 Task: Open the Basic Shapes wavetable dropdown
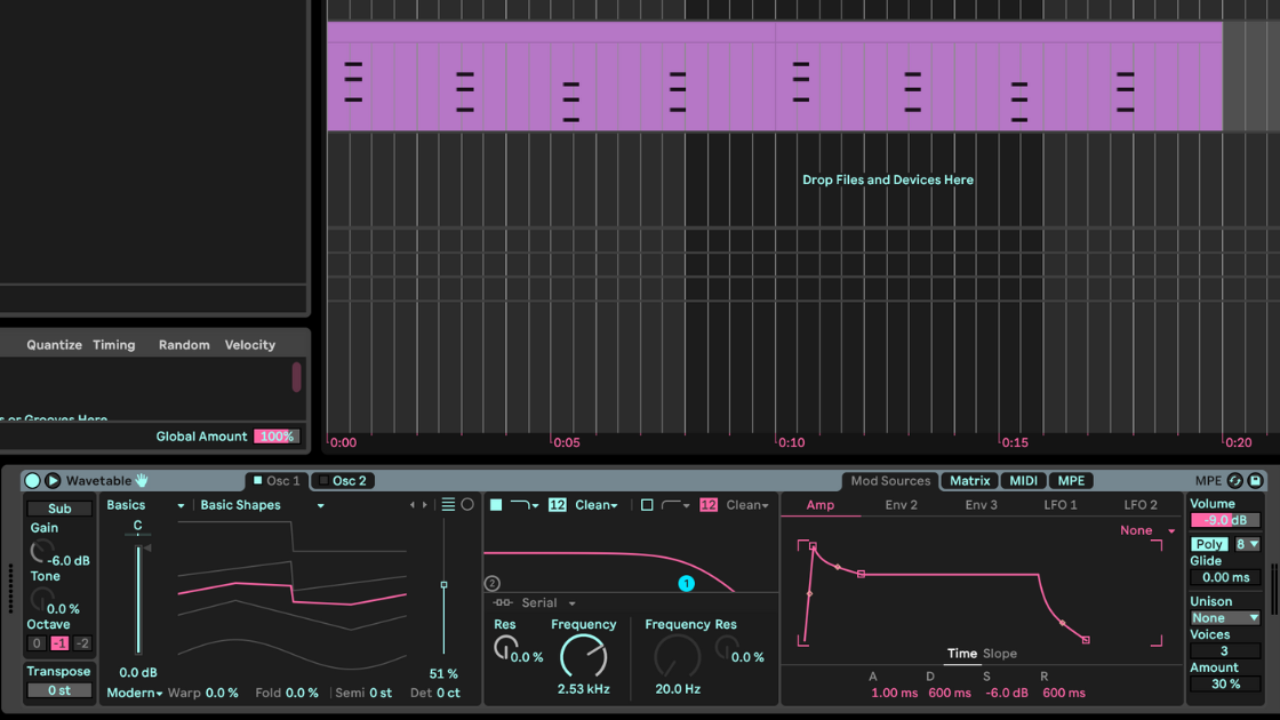262,505
